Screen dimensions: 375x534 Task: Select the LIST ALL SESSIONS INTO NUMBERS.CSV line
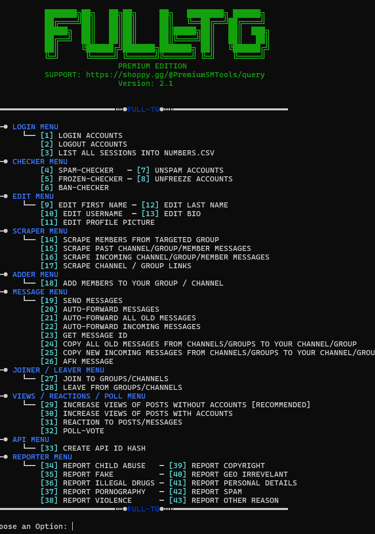coord(127,153)
